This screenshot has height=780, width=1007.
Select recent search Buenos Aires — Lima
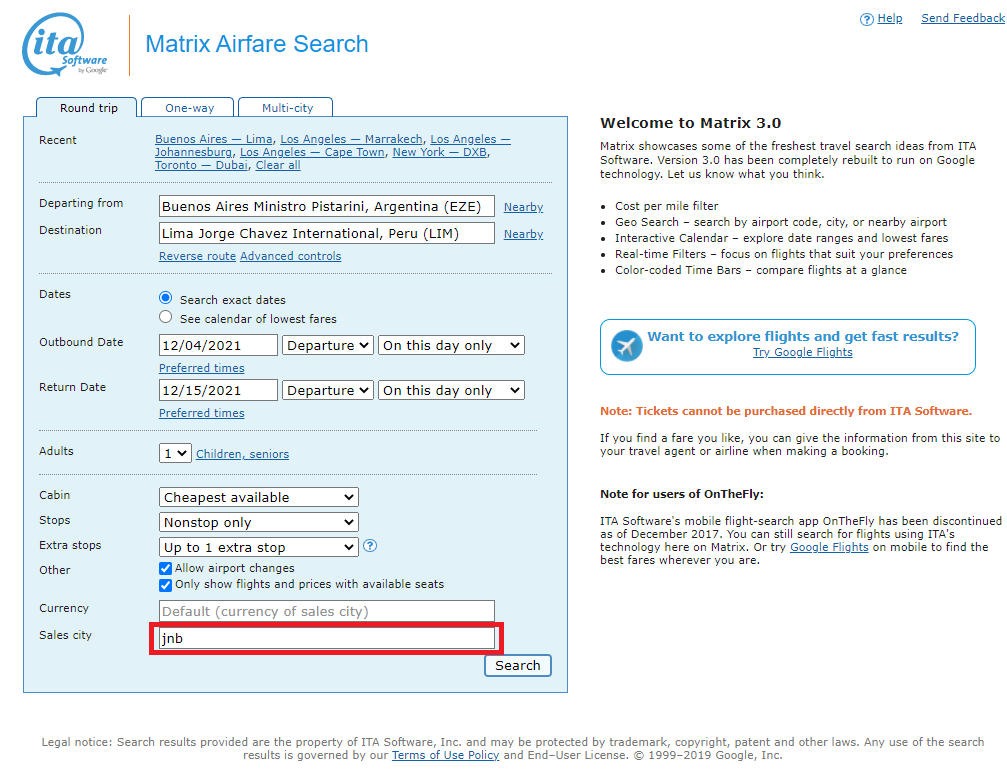tap(213, 139)
